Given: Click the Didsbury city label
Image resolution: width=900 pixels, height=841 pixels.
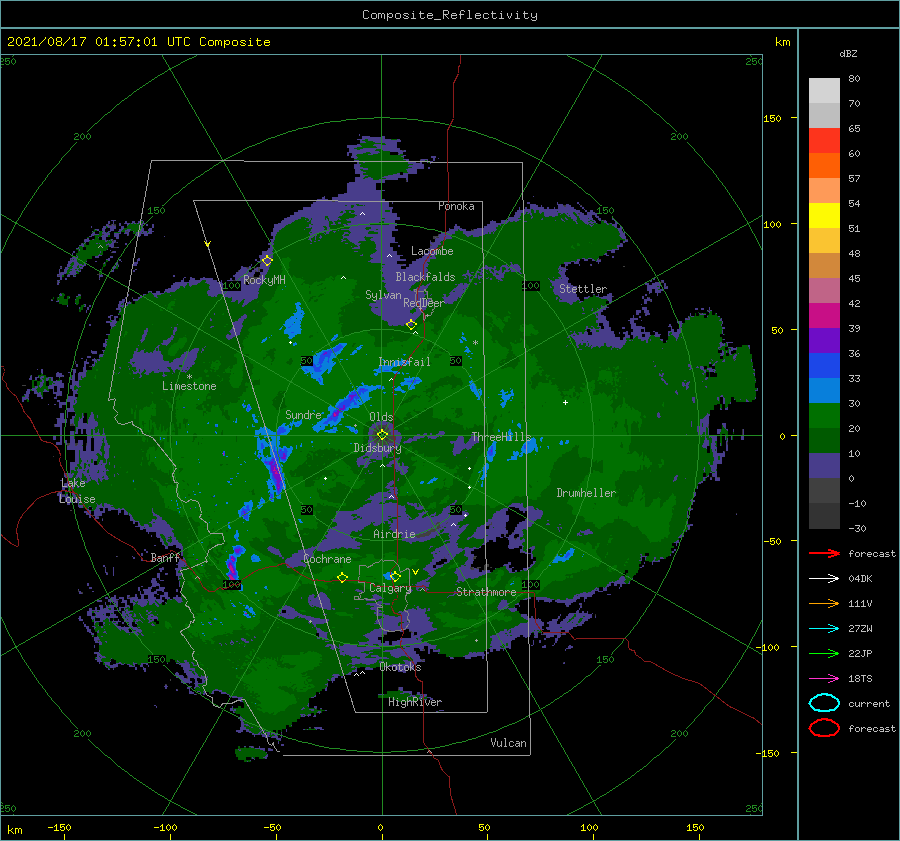Looking at the screenshot, I should pyautogui.click(x=377, y=448).
